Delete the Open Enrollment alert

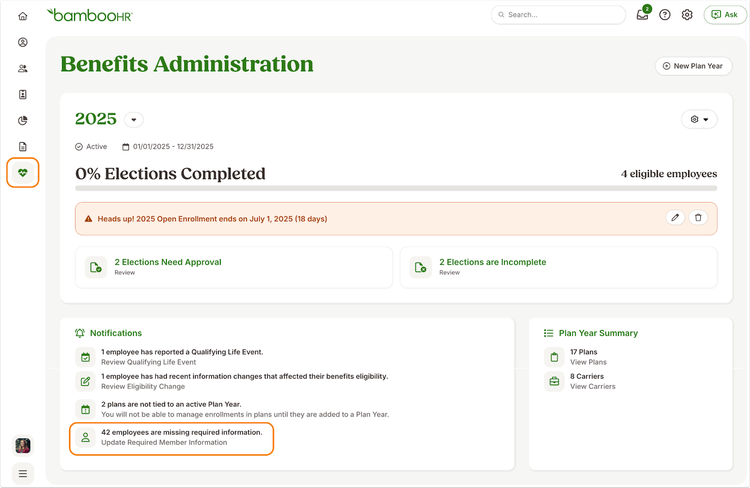coord(698,218)
